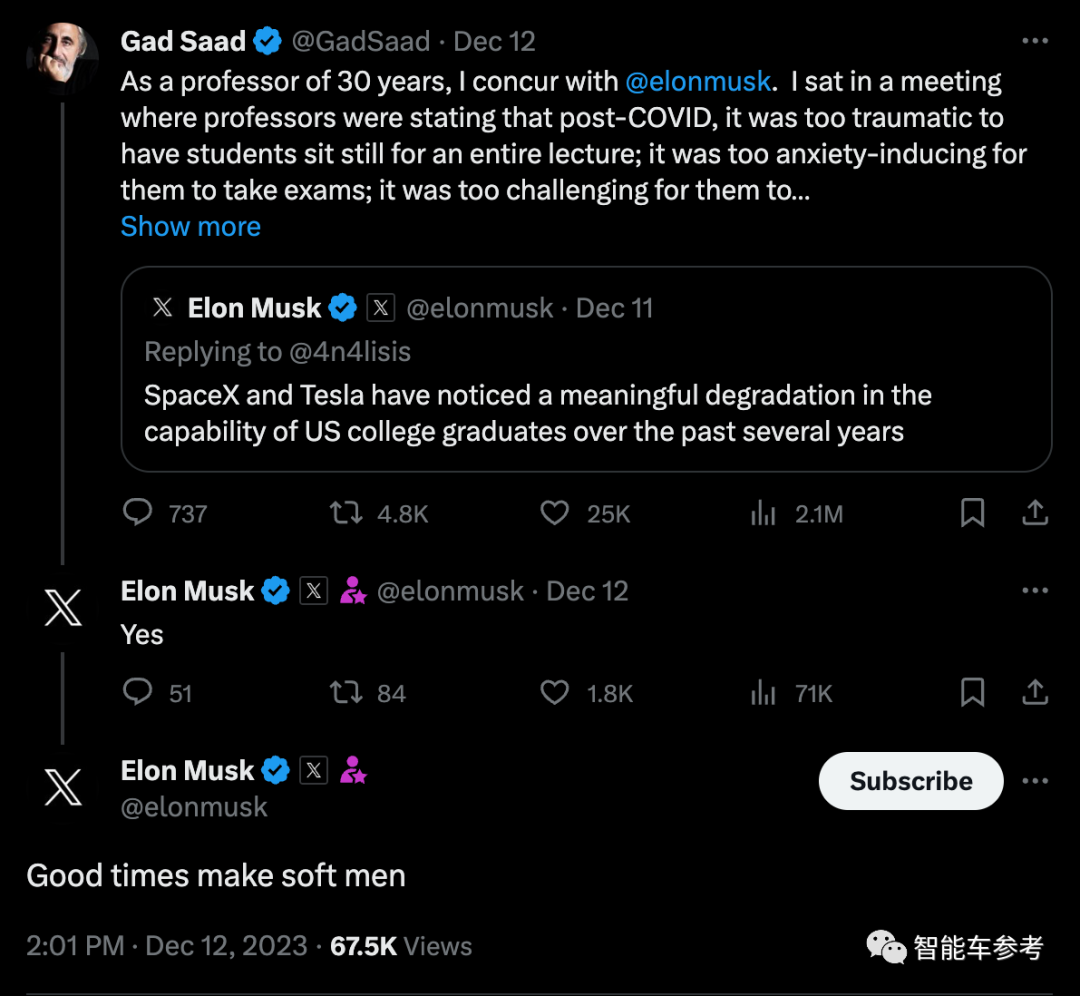The width and height of the screenshot is (1080, 996).
Task: Open Gad Saad's profile picture
Action: point(62,59)
